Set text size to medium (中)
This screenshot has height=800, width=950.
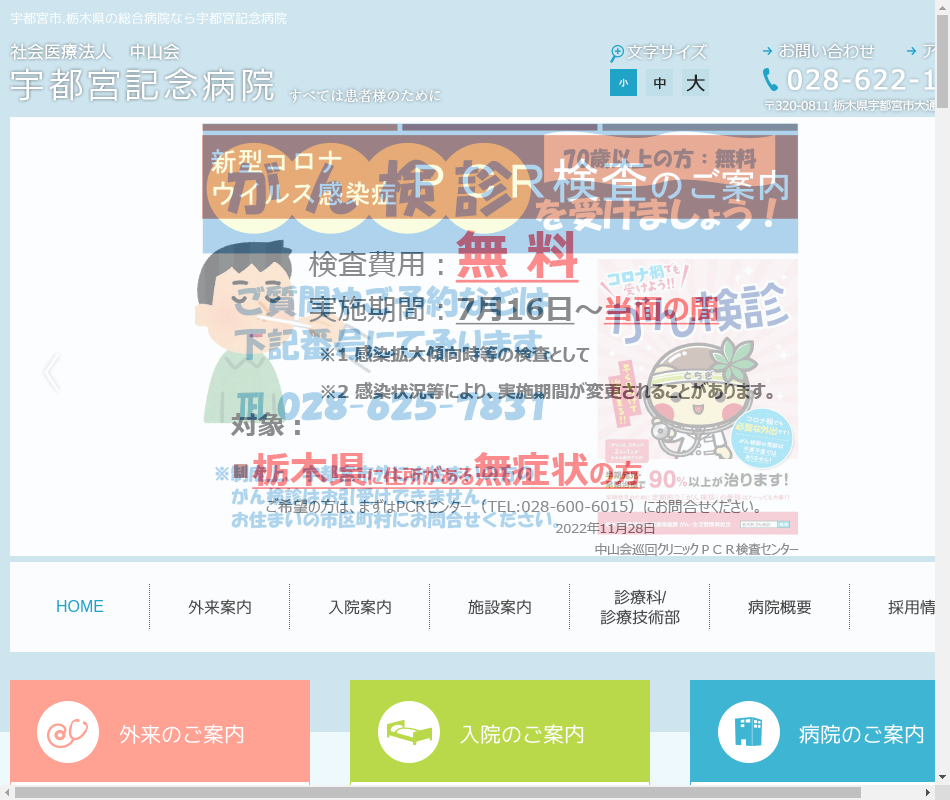[x=659, y=83]
